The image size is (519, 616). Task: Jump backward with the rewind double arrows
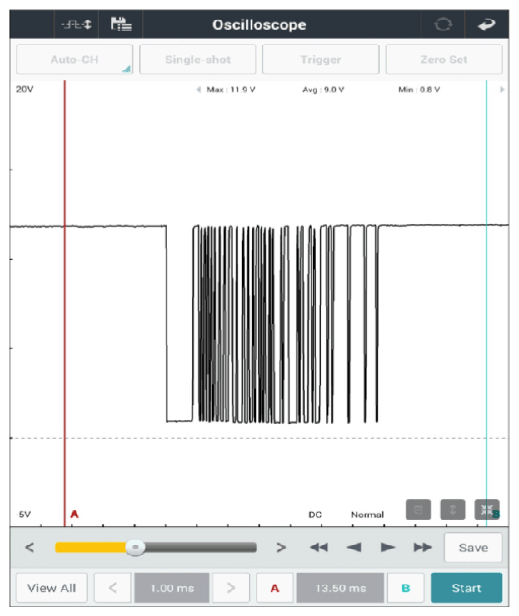pyautogui.click(x=319, y=547)
